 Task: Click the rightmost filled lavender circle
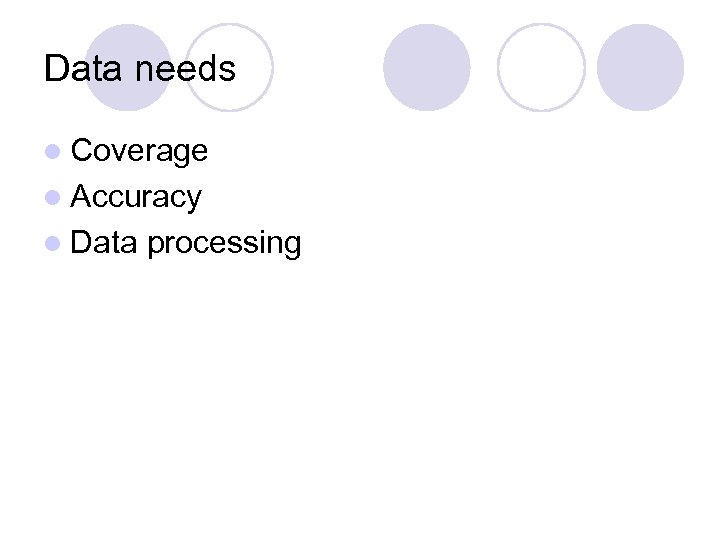[x=641, y=67]
